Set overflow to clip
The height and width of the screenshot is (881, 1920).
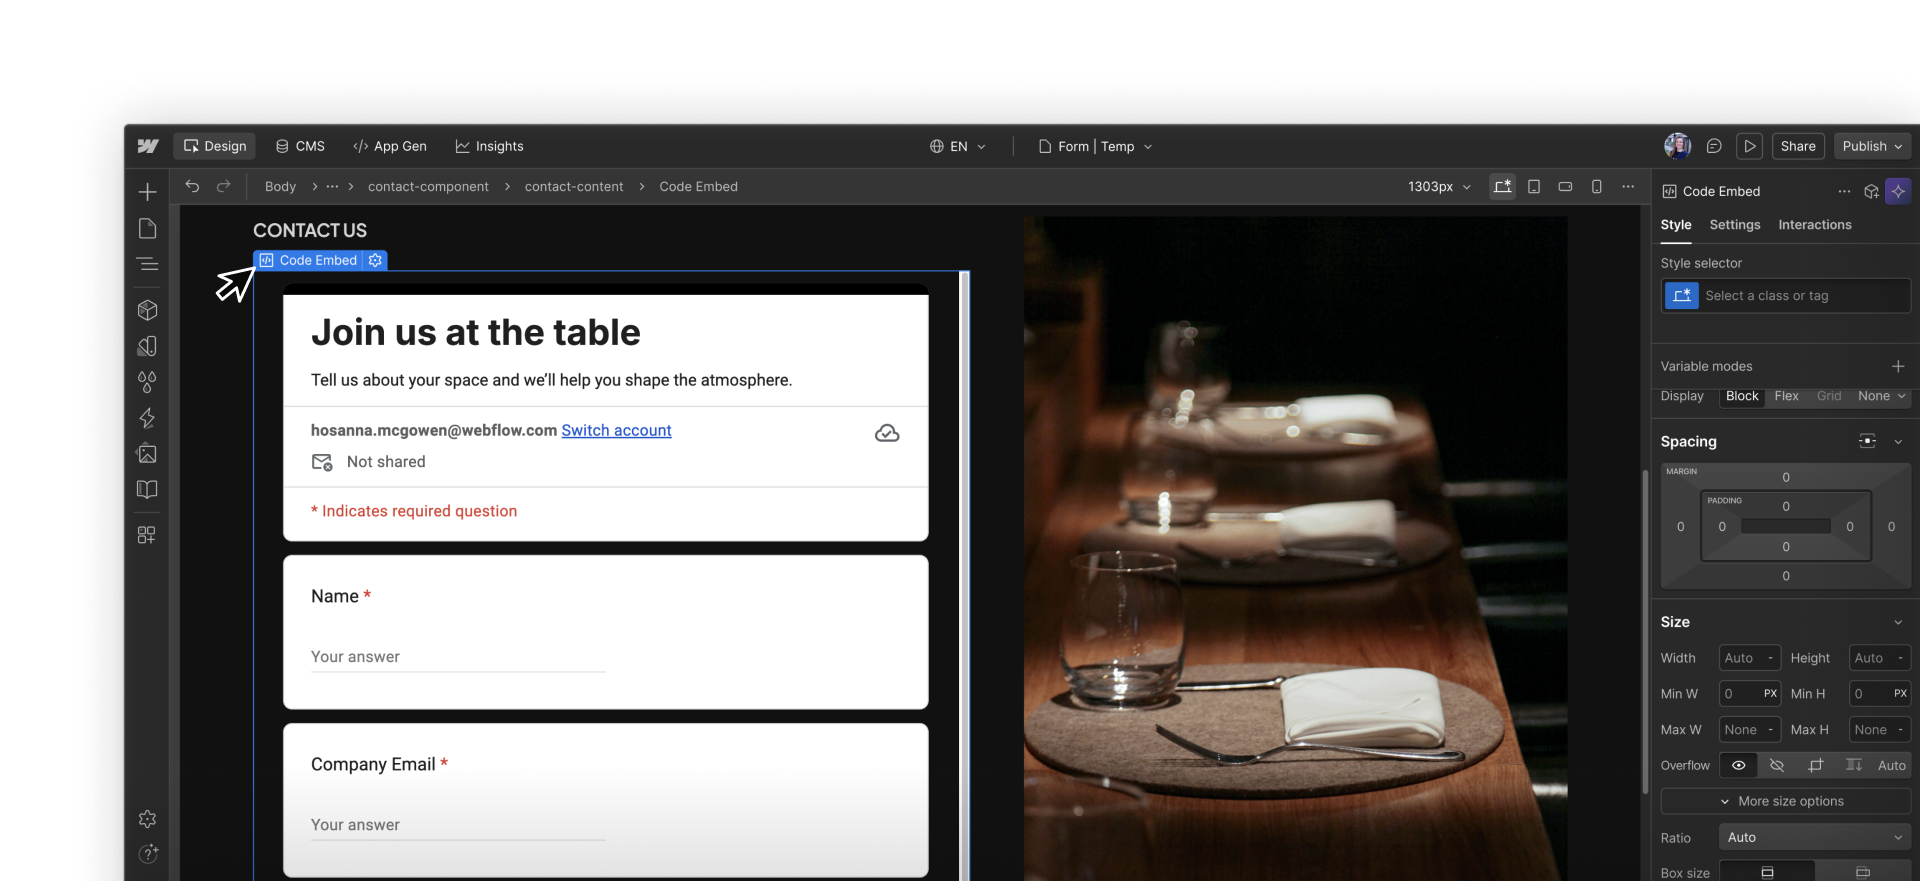[x=1815, y=765]
